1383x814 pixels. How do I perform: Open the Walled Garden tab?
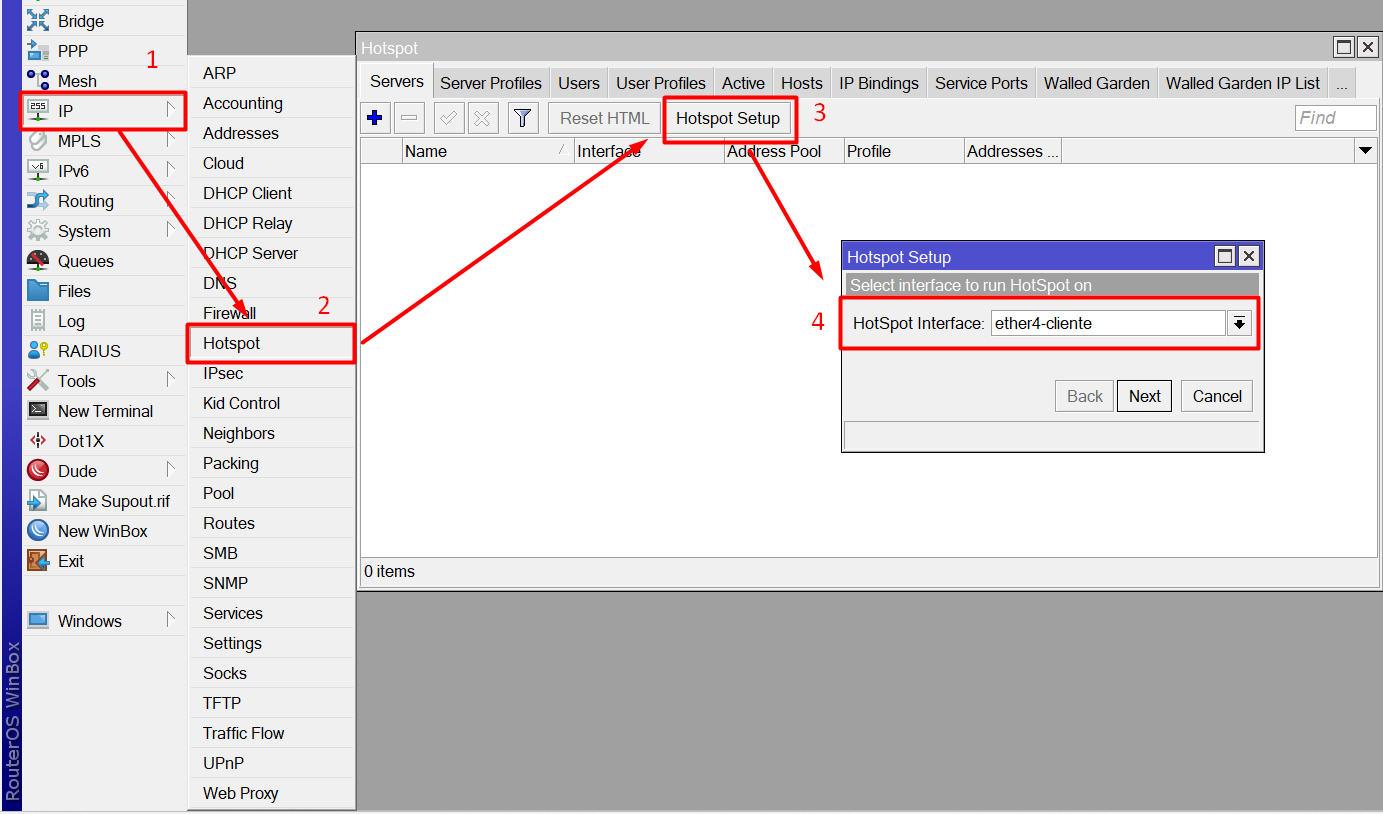1096,83
